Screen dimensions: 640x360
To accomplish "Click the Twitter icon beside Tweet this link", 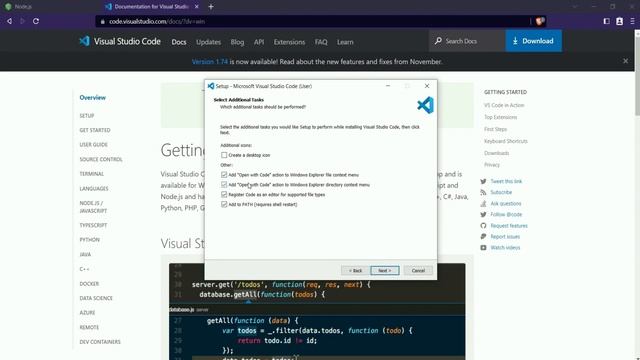I will tap(483, 181).
